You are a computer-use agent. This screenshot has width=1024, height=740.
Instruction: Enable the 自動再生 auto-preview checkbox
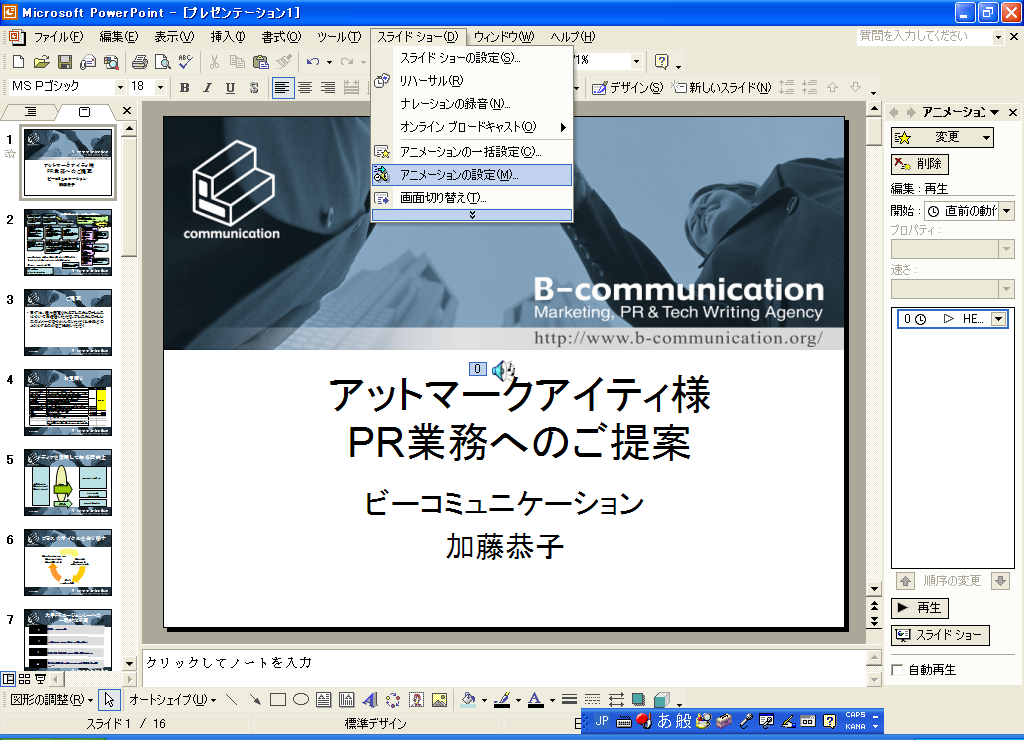[898, 670]
